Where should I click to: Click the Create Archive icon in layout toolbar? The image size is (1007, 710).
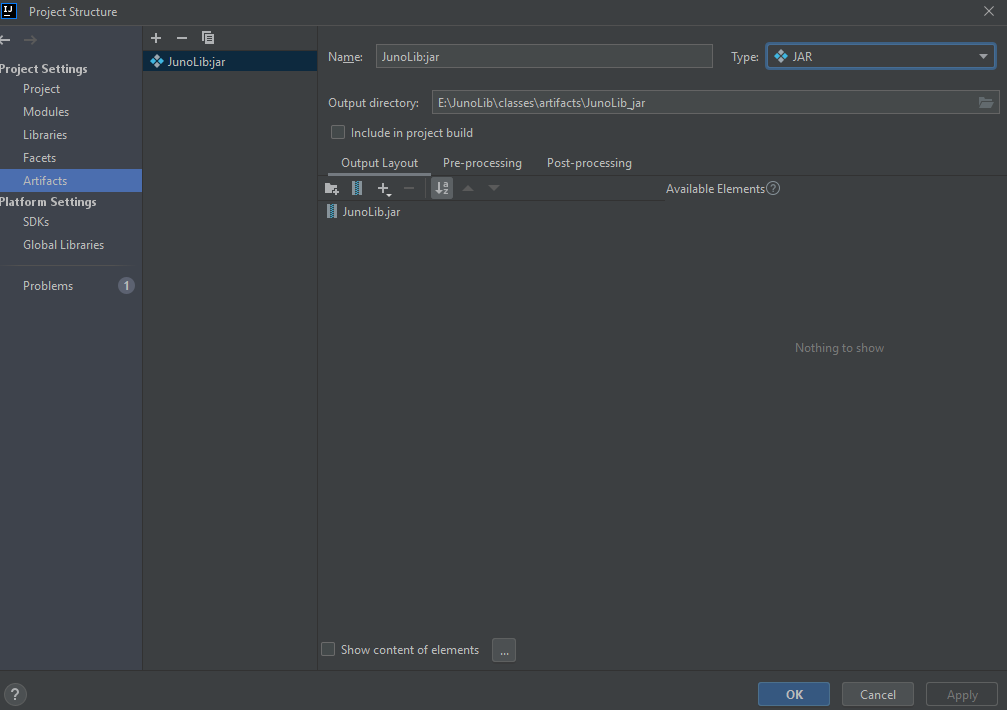(x=357, y=188)
